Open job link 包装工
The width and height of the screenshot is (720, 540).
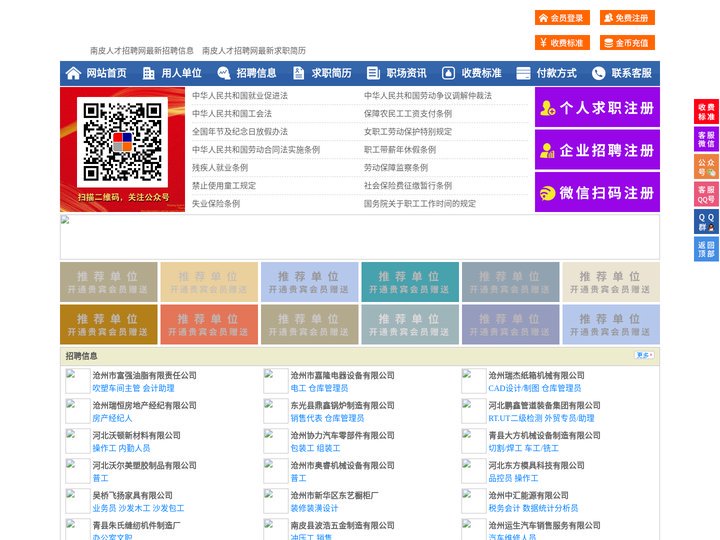(302, 448)
